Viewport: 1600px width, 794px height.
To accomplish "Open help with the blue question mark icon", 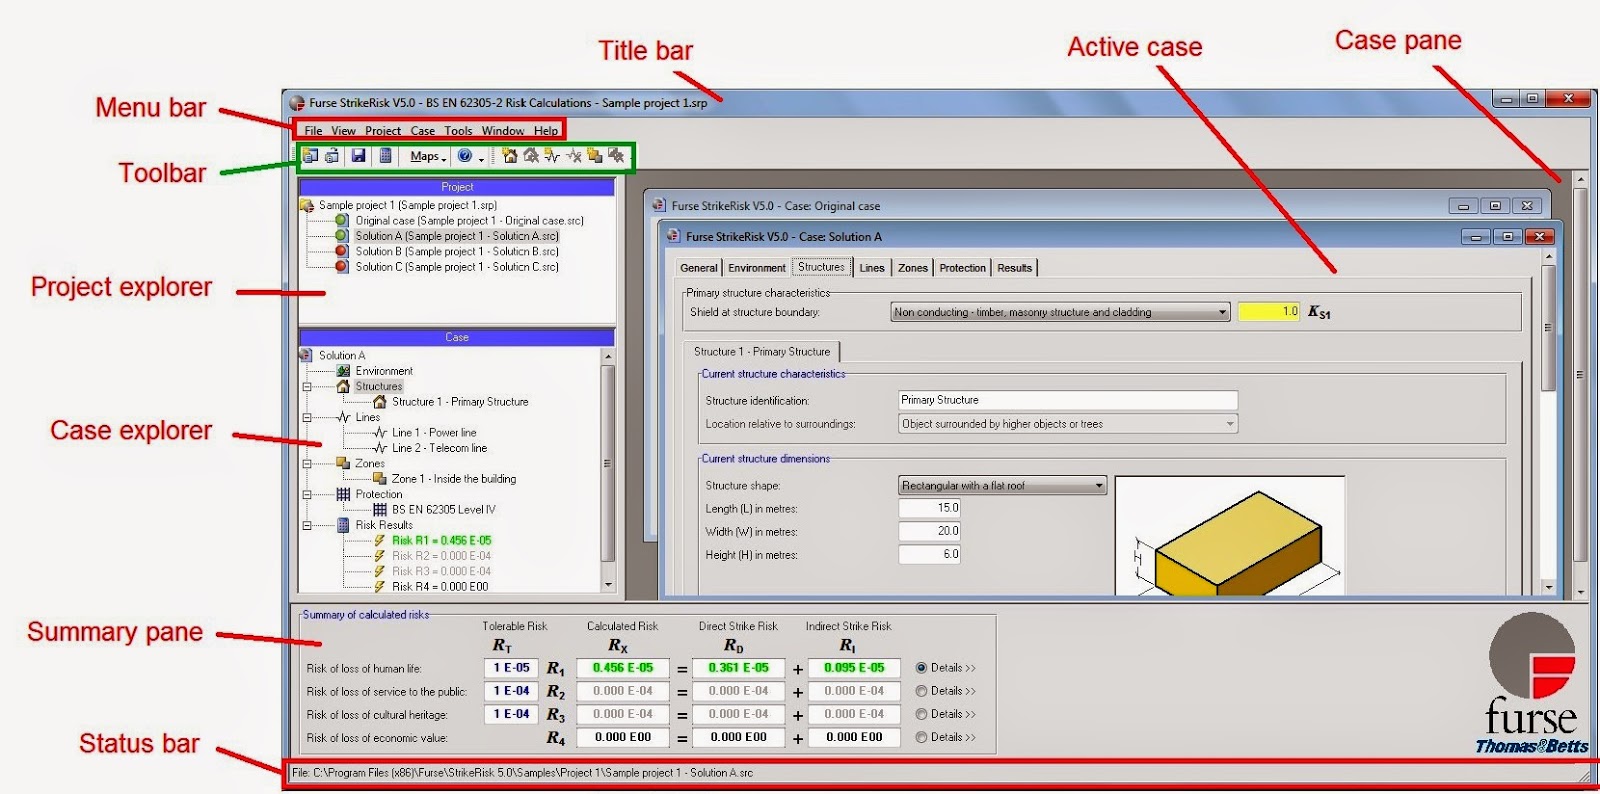I will pyautogui.click(x=465, y=155).
